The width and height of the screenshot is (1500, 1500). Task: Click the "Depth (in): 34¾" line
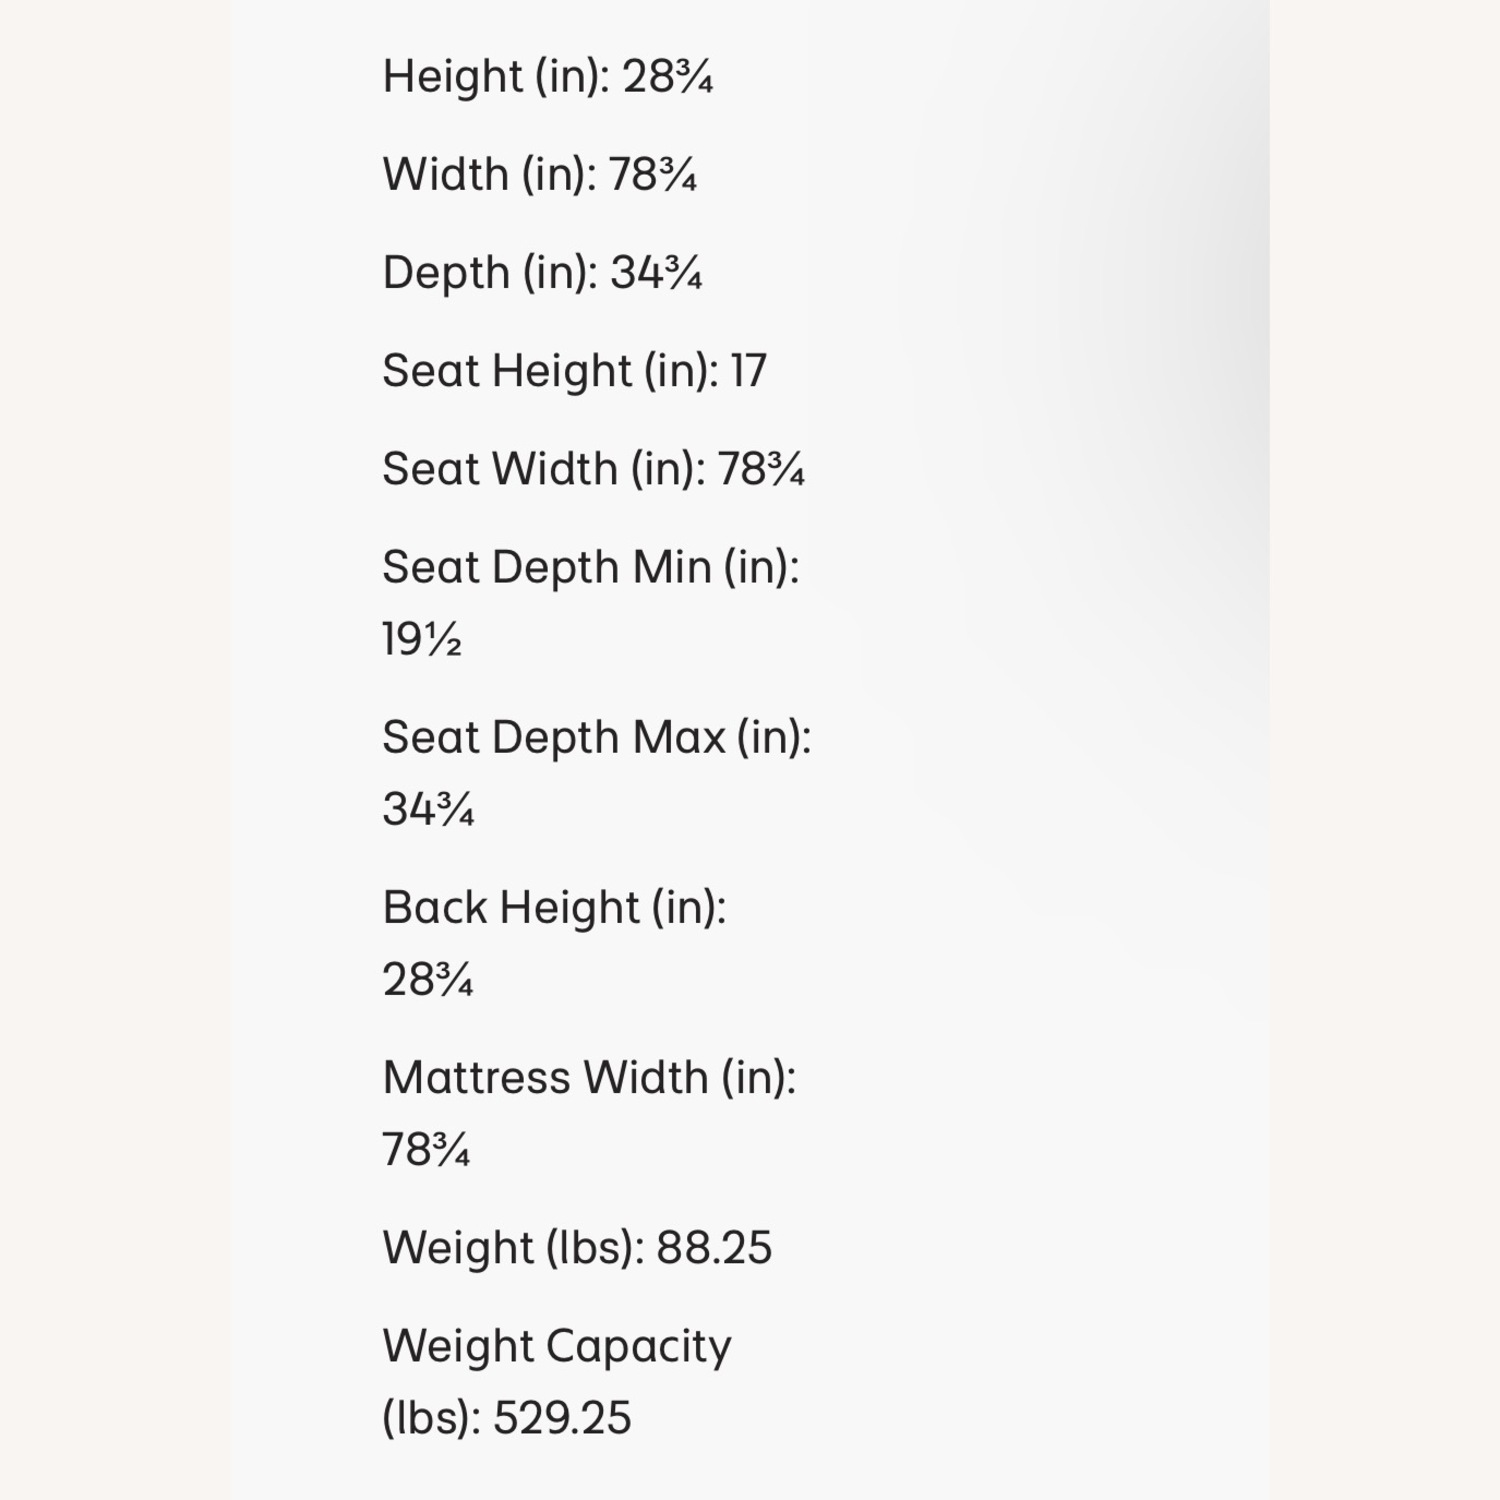point(543,273)
